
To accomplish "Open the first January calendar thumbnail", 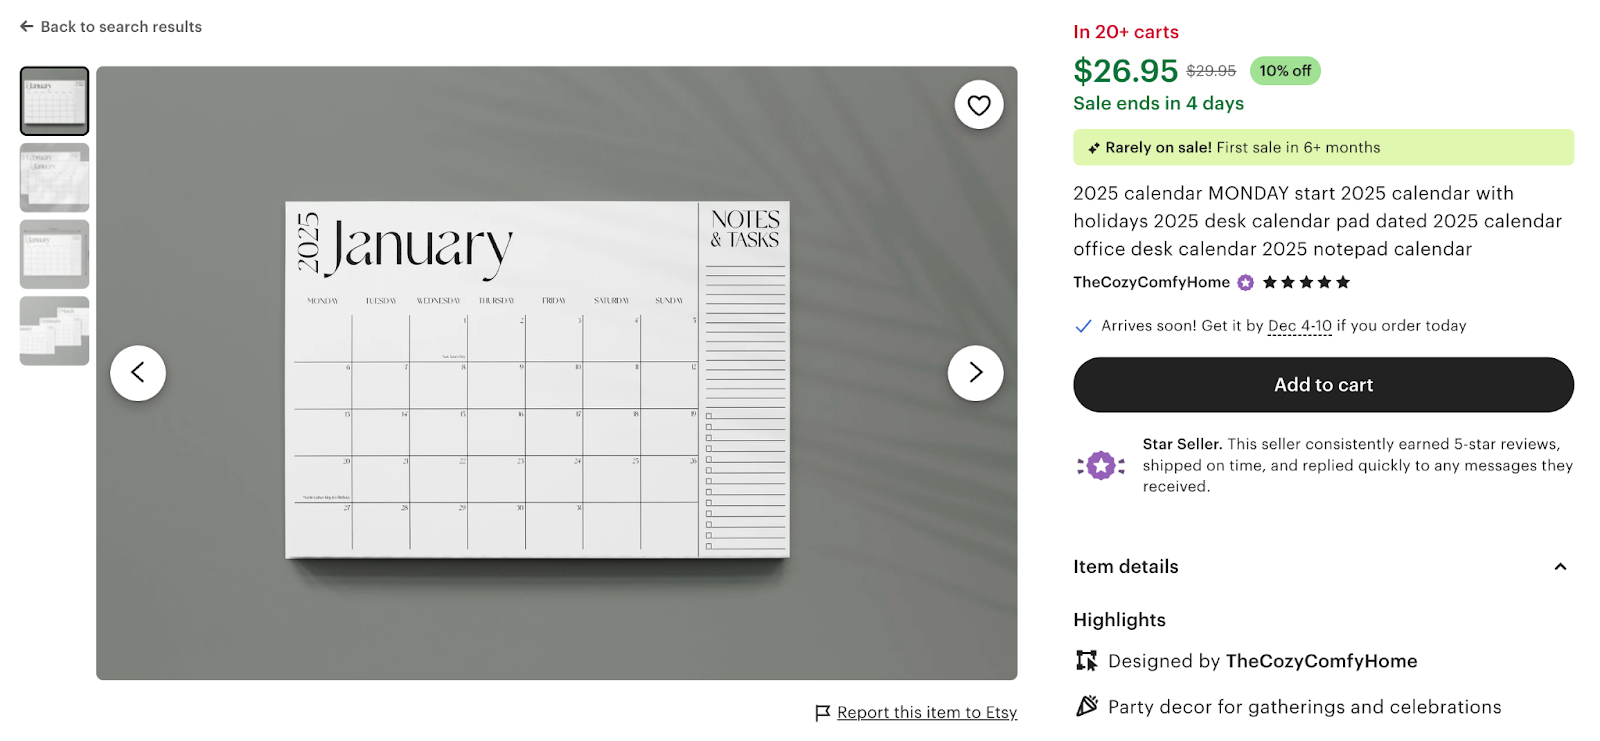I will pos(54,100).
